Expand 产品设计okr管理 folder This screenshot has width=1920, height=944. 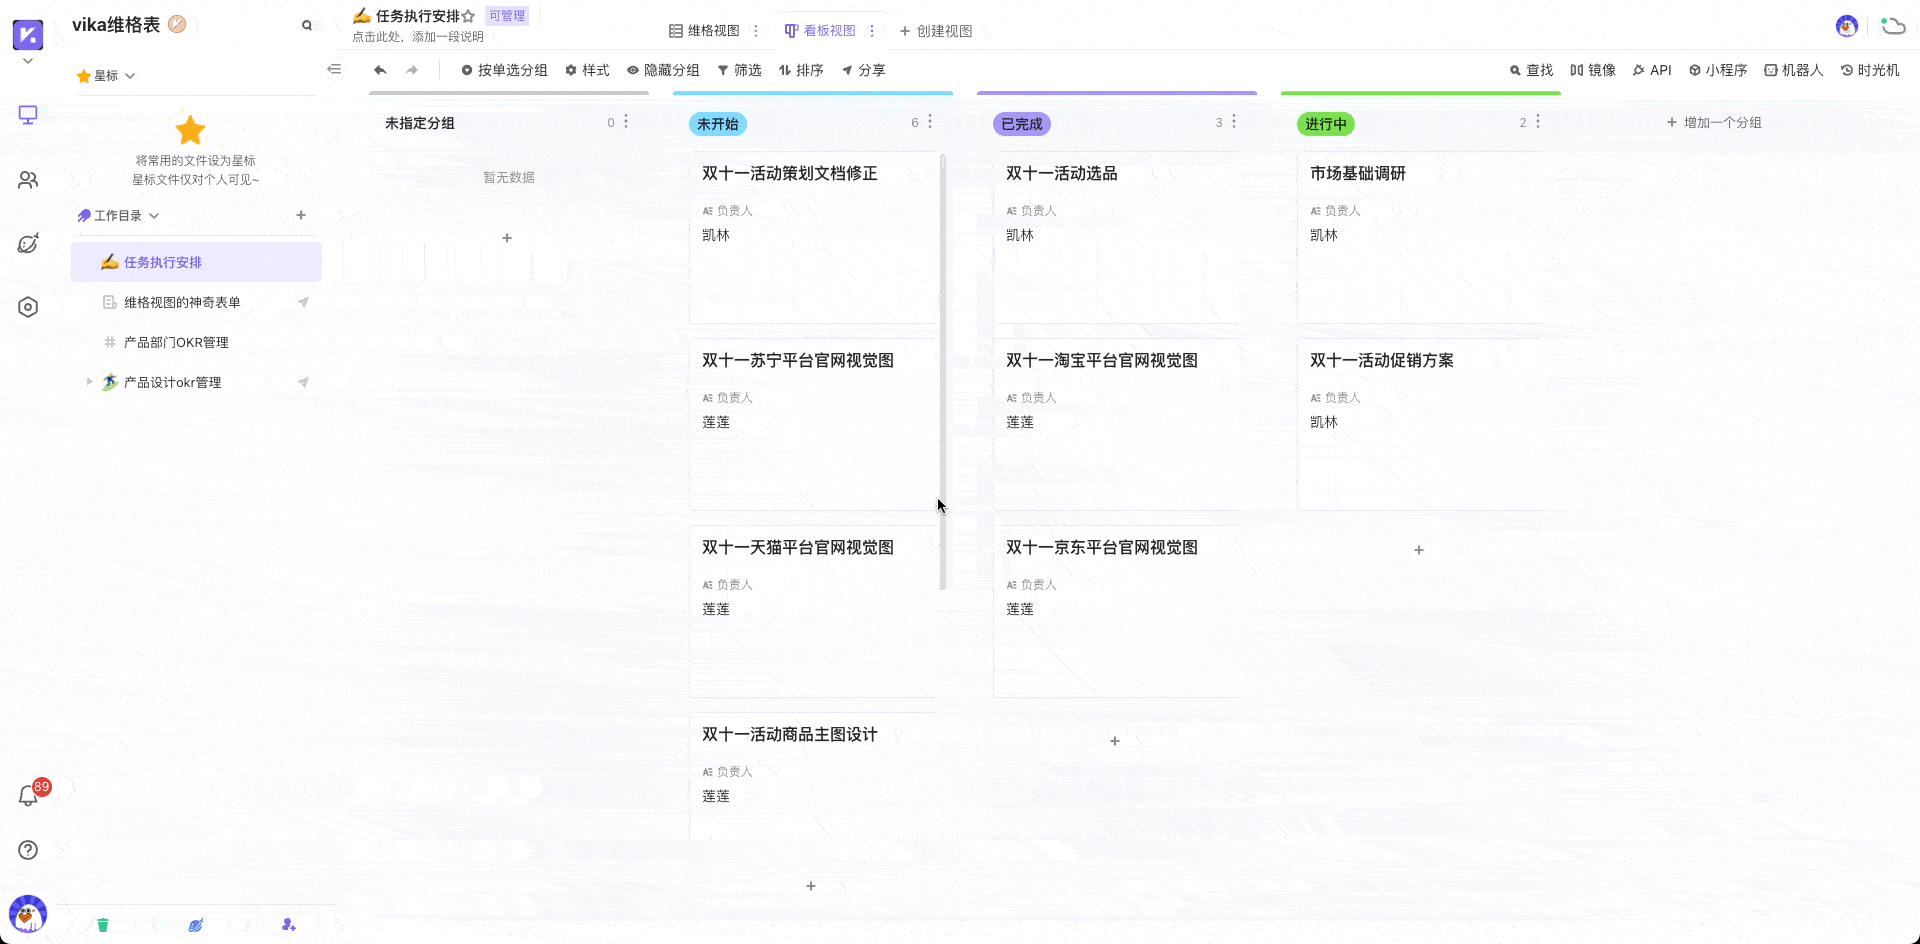[89, 382]
